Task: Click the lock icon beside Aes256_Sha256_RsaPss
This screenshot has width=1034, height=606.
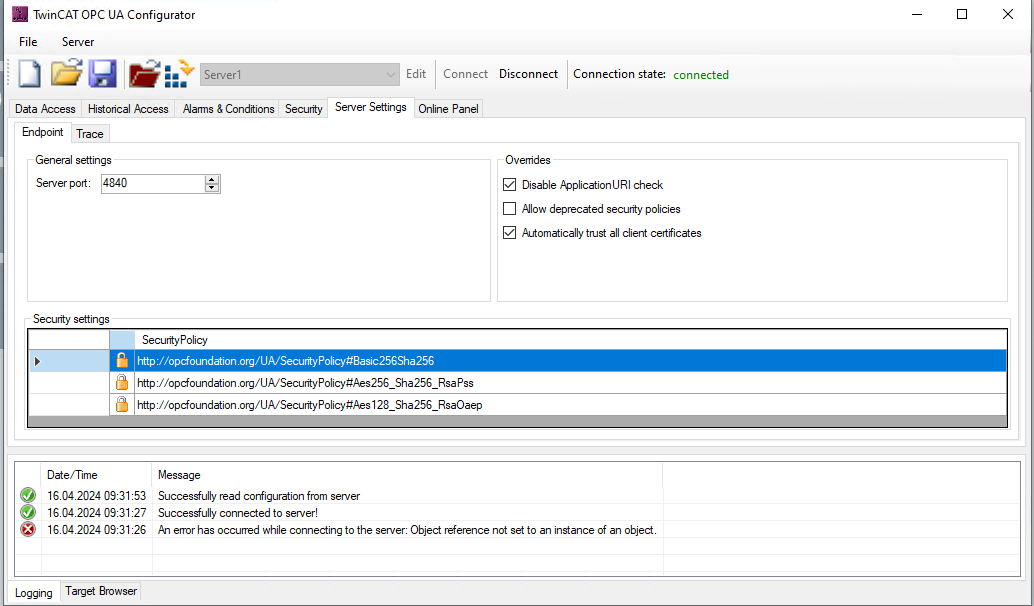Action: pyautogui.click(x=122, y=383)
